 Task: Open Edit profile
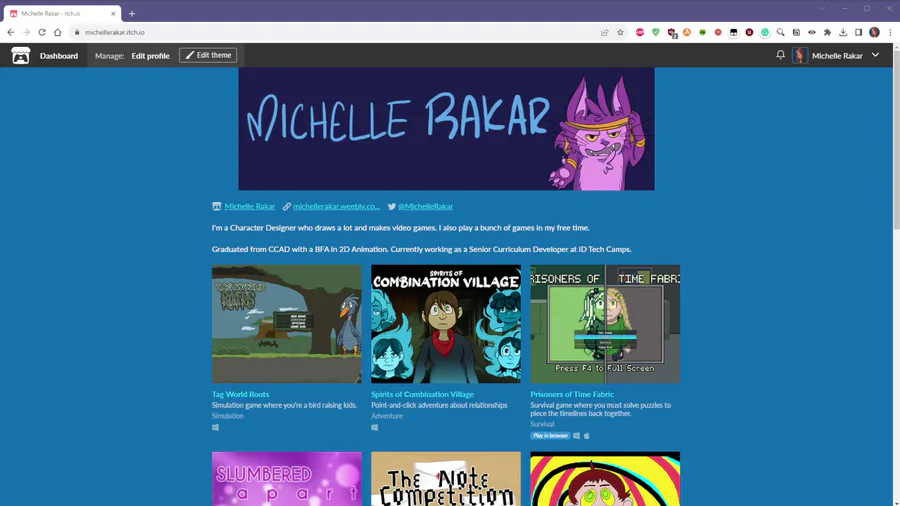tap(150, 56)
